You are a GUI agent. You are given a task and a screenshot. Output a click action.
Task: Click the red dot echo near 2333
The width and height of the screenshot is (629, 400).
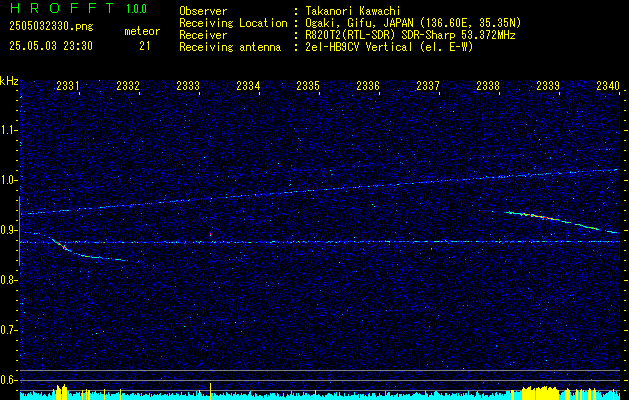click(x=210, y=234)
